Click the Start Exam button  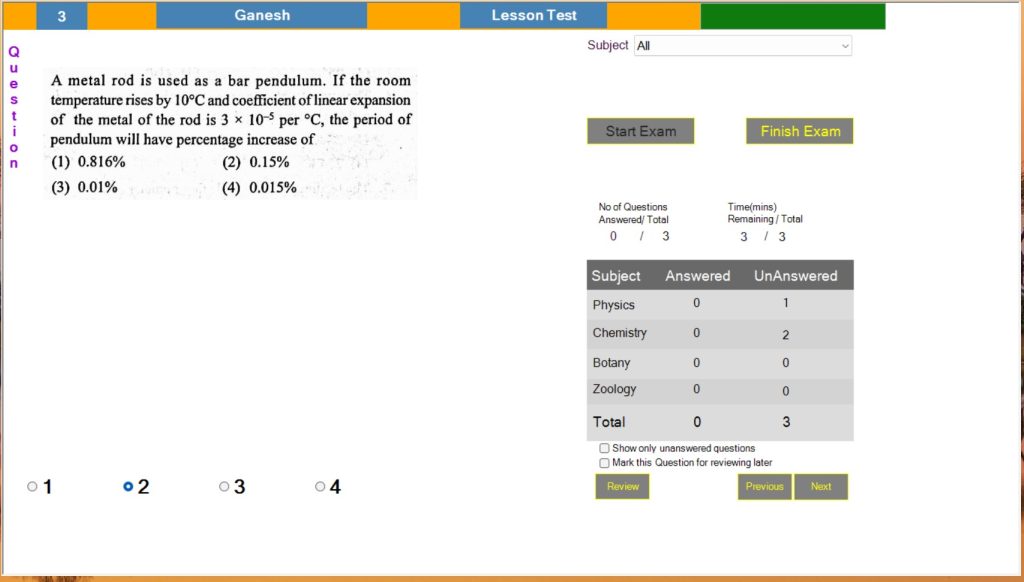pyautogui.click(x=640, y=131)
